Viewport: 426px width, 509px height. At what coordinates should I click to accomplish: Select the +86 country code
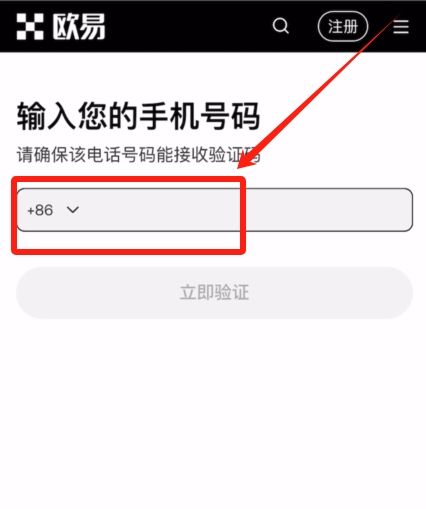coord(40,210)
